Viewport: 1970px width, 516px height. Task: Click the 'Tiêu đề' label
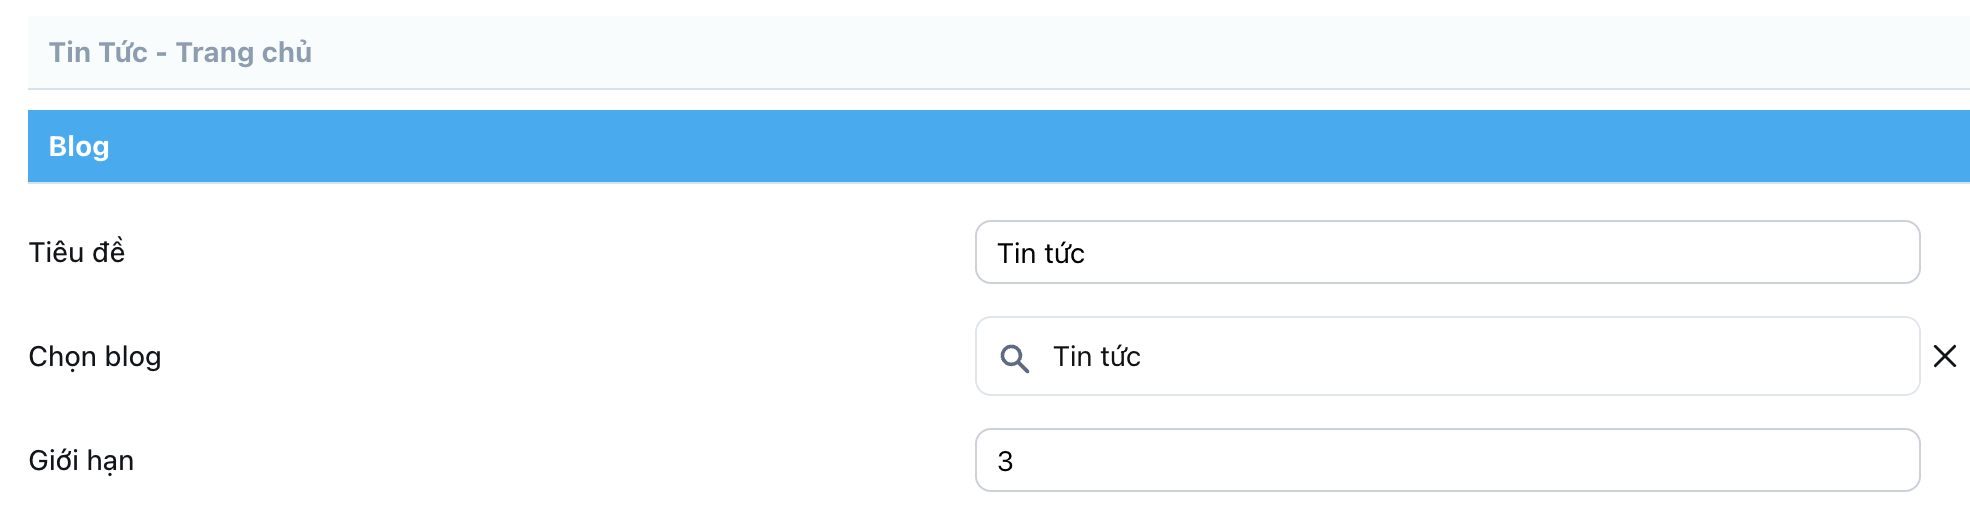pos(77,252)
